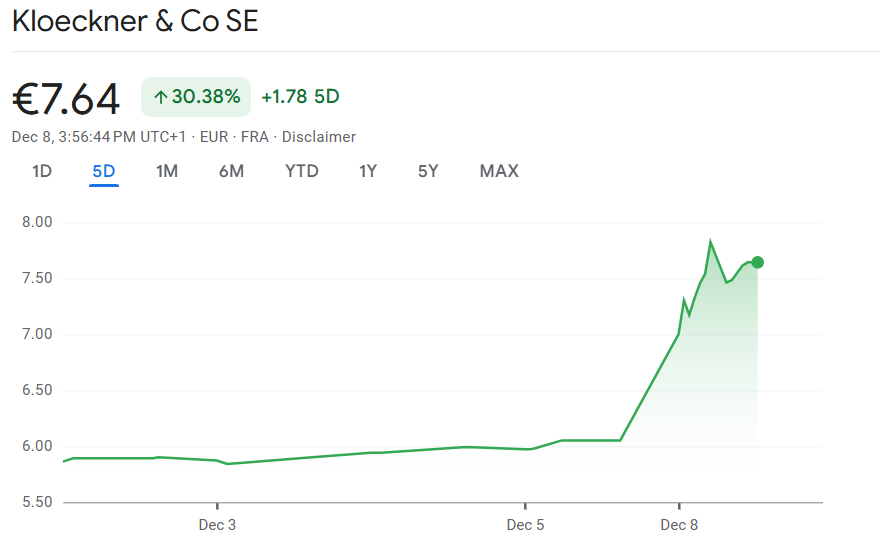Show the 1M chart range
Image resolution: width=880 pixels, height=546 pixels.
click(167, 171)
